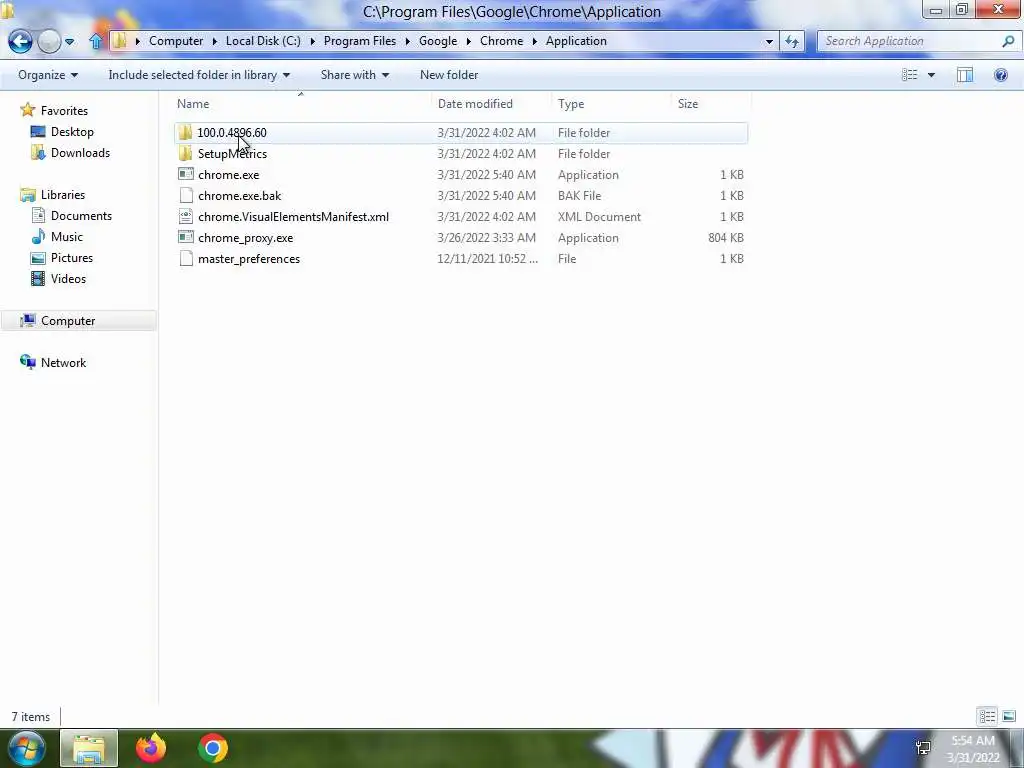Viewport: 1024px width, 768px height.
Task: Launch Firefox from the taskbar
Action: [151, 748]
